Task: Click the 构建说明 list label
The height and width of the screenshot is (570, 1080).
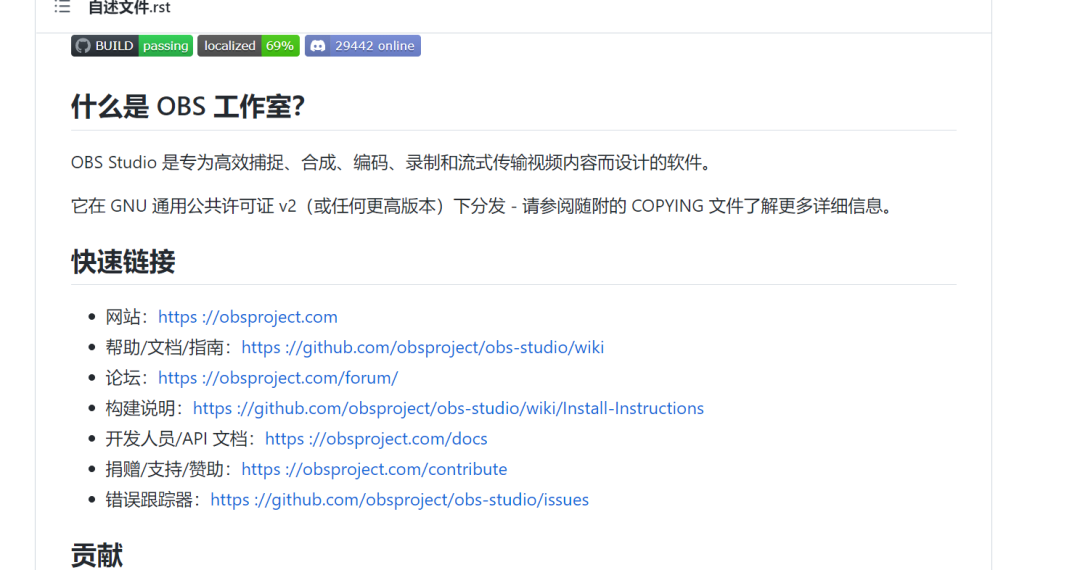Action: tap(145, 408)
